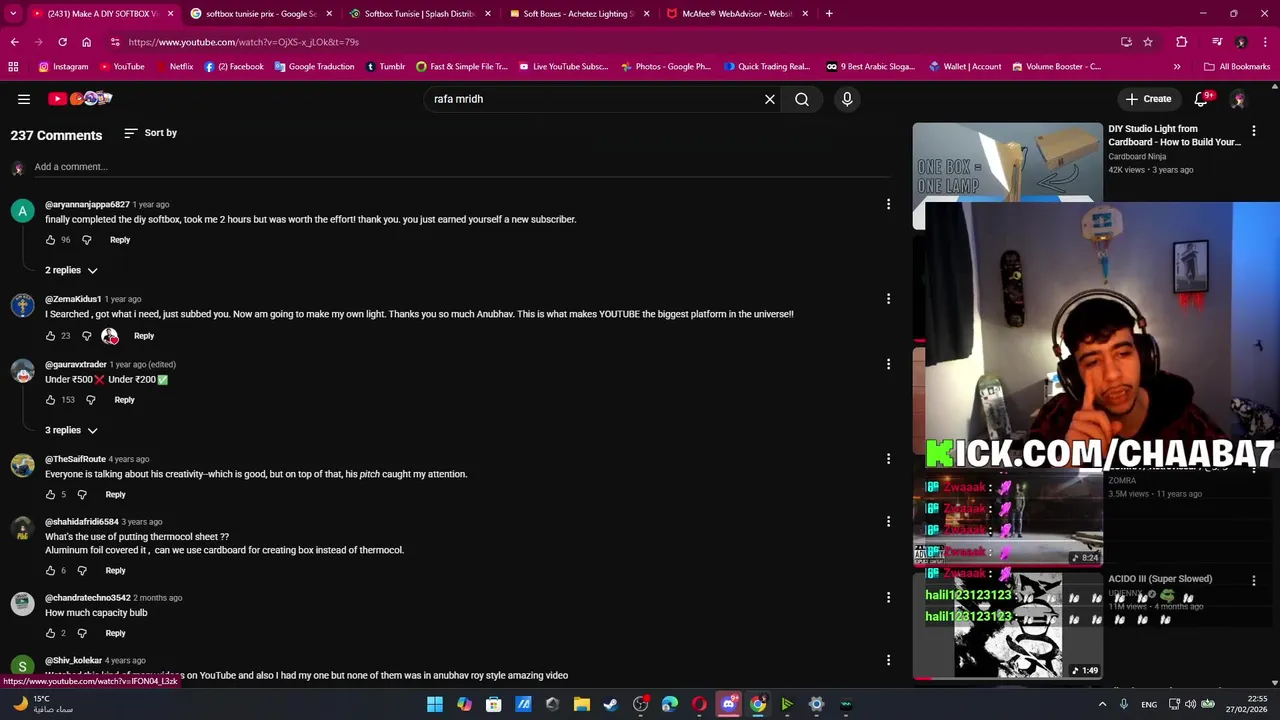Open options menu for Shiv_kolekar's comment
1280x720 pixels.
[x=888, y=660]
